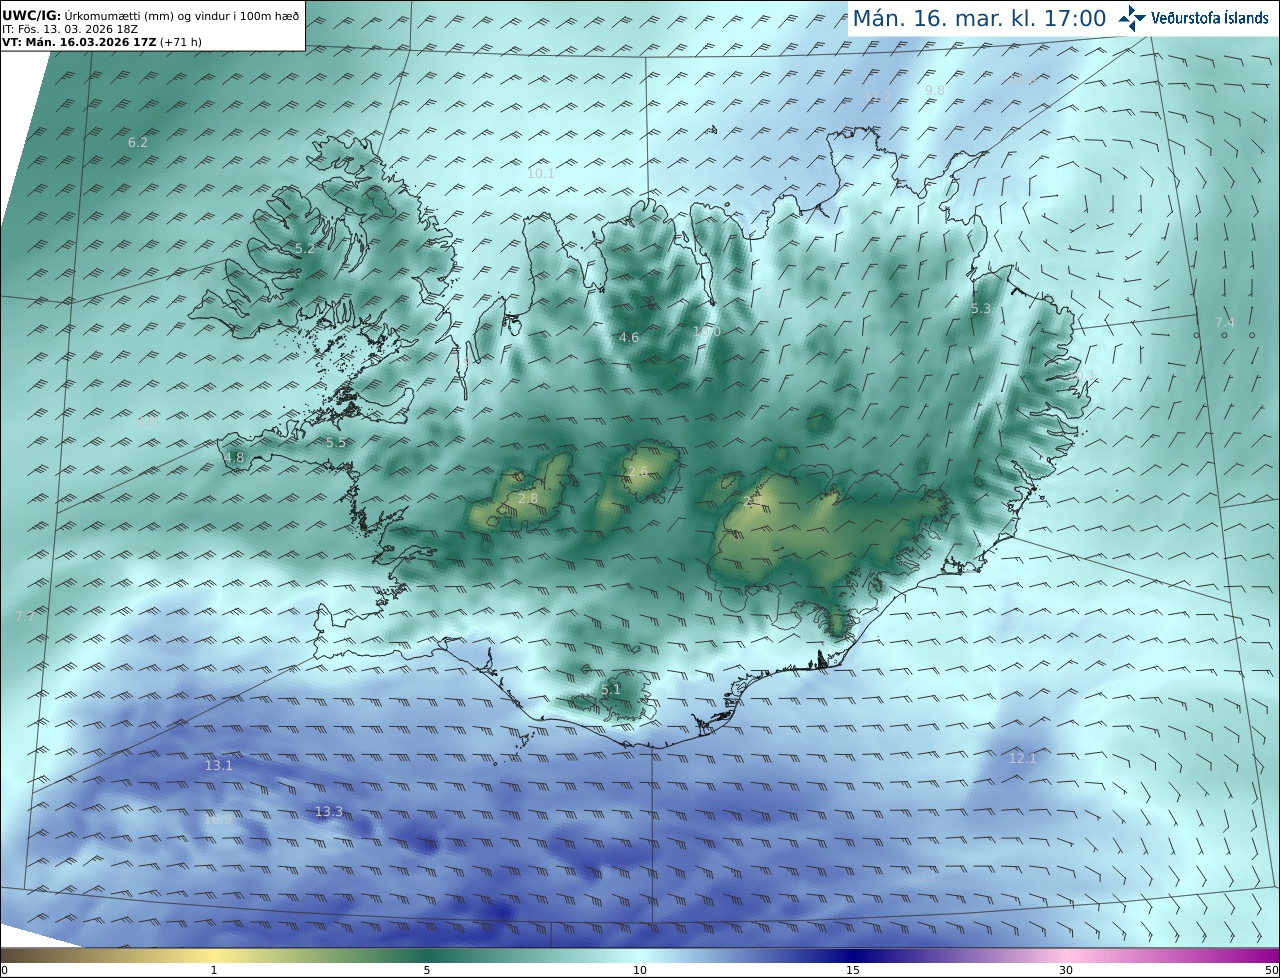Click the 'VT: Mán. 16.03.2026 17Z (+71 h)' line
1280x978 pixels.
click(102, 42)
